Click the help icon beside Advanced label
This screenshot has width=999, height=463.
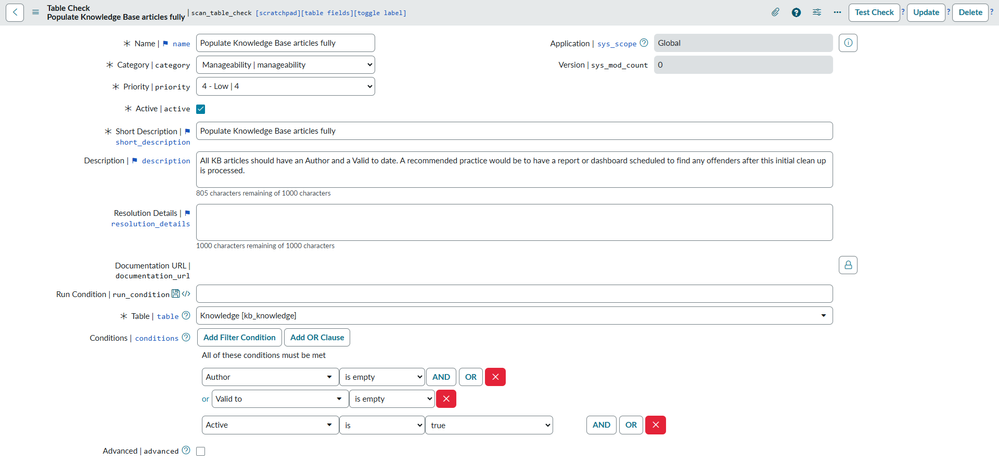click(186, 450)
